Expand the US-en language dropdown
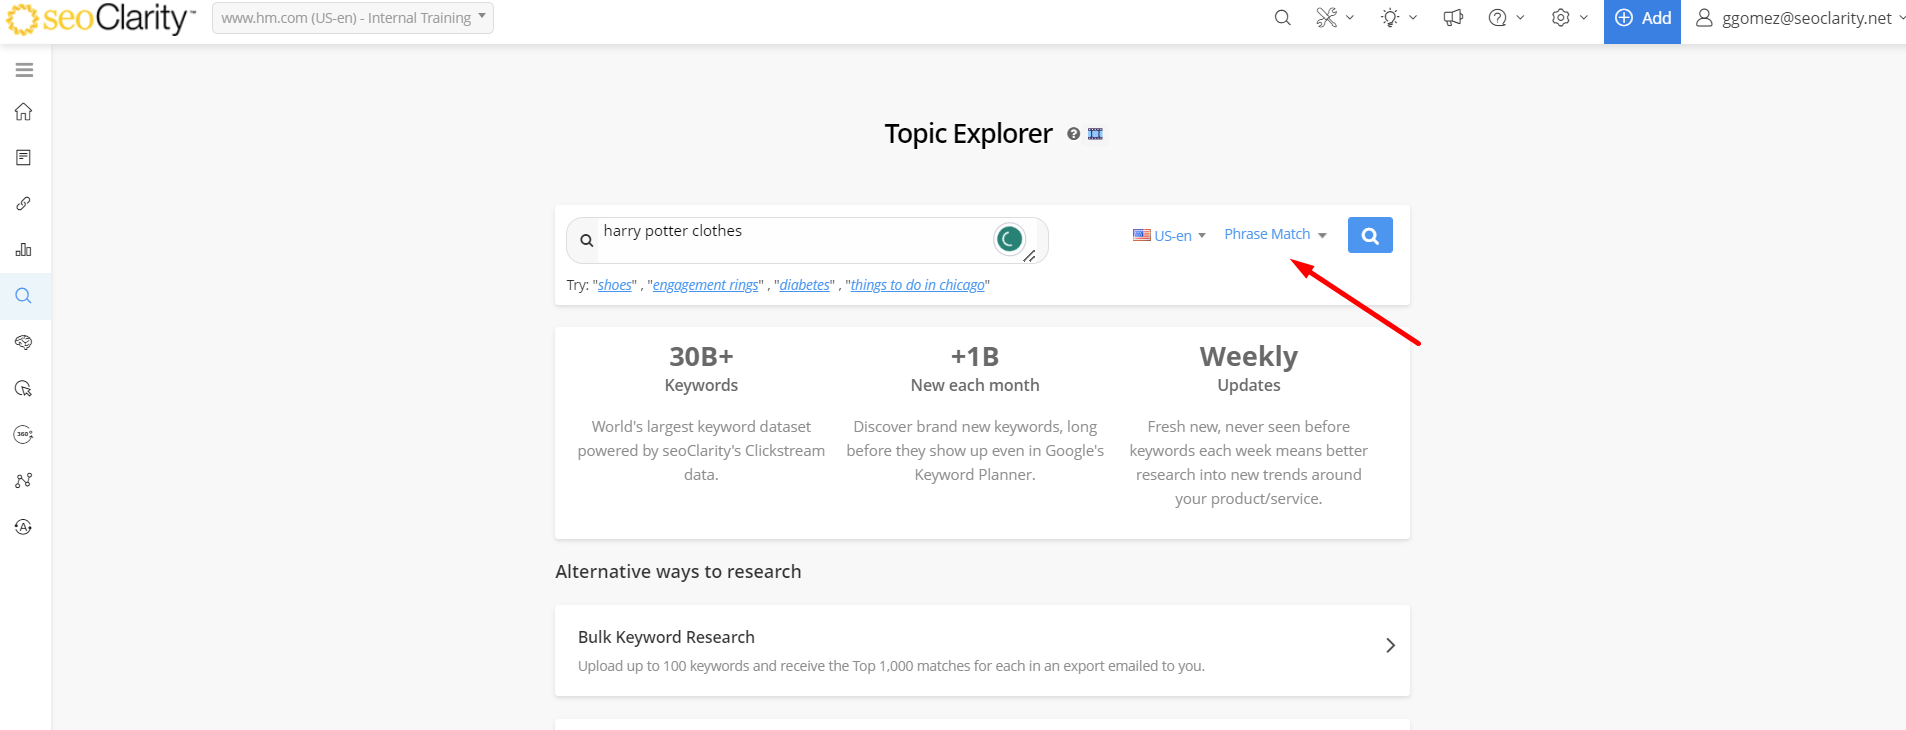This screenshot has width=1906, height=730. (x=1169, y=236)
